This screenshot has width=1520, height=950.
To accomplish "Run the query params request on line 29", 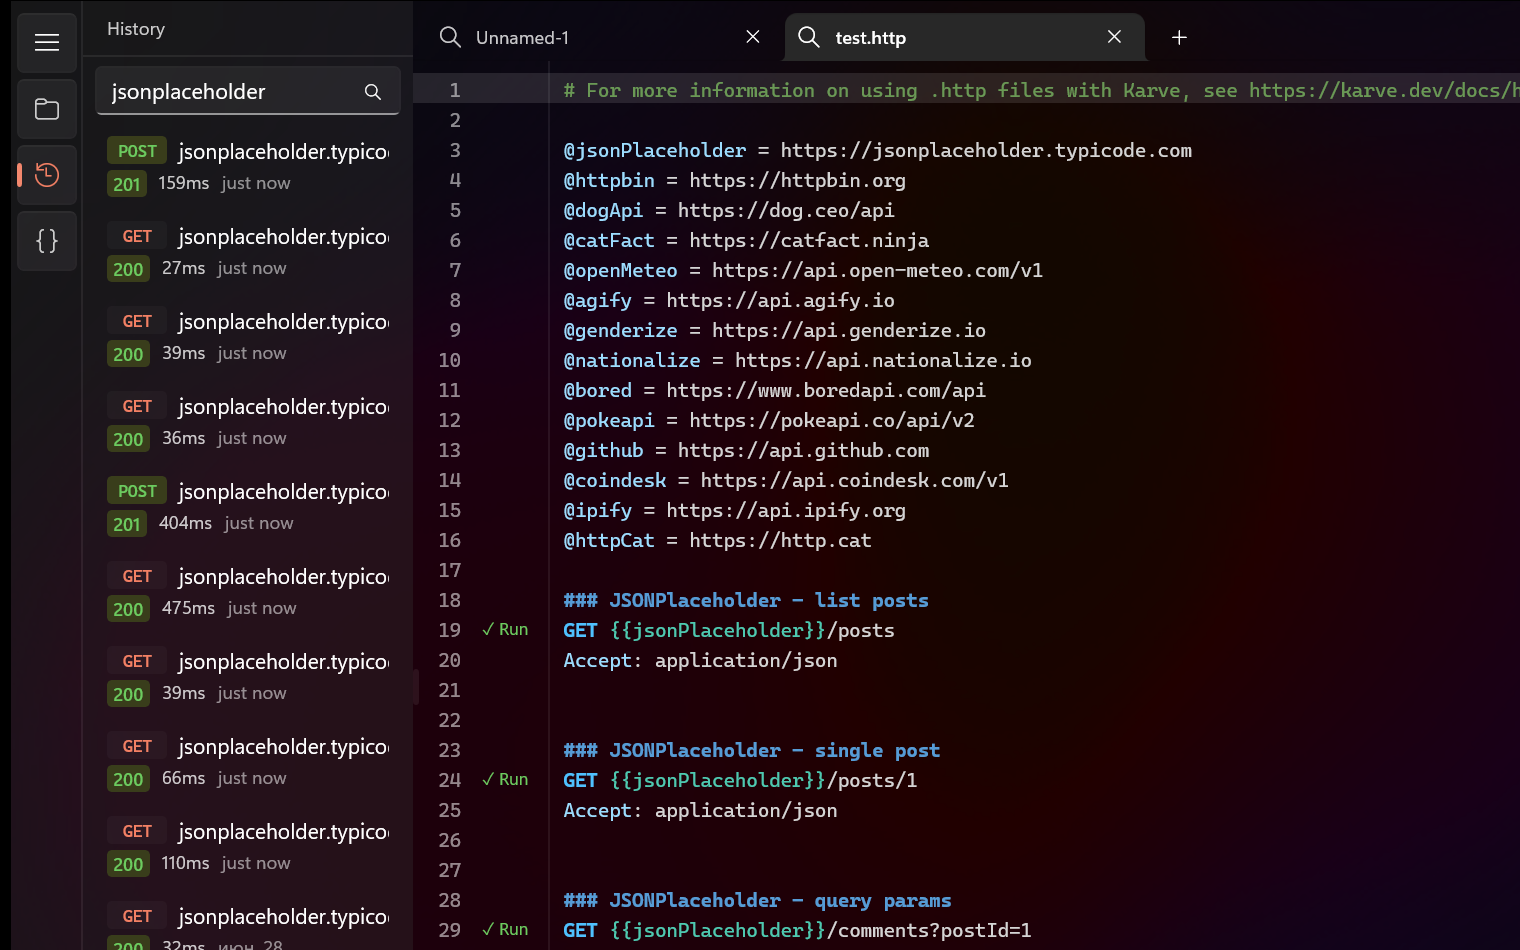I will (505, 929).
